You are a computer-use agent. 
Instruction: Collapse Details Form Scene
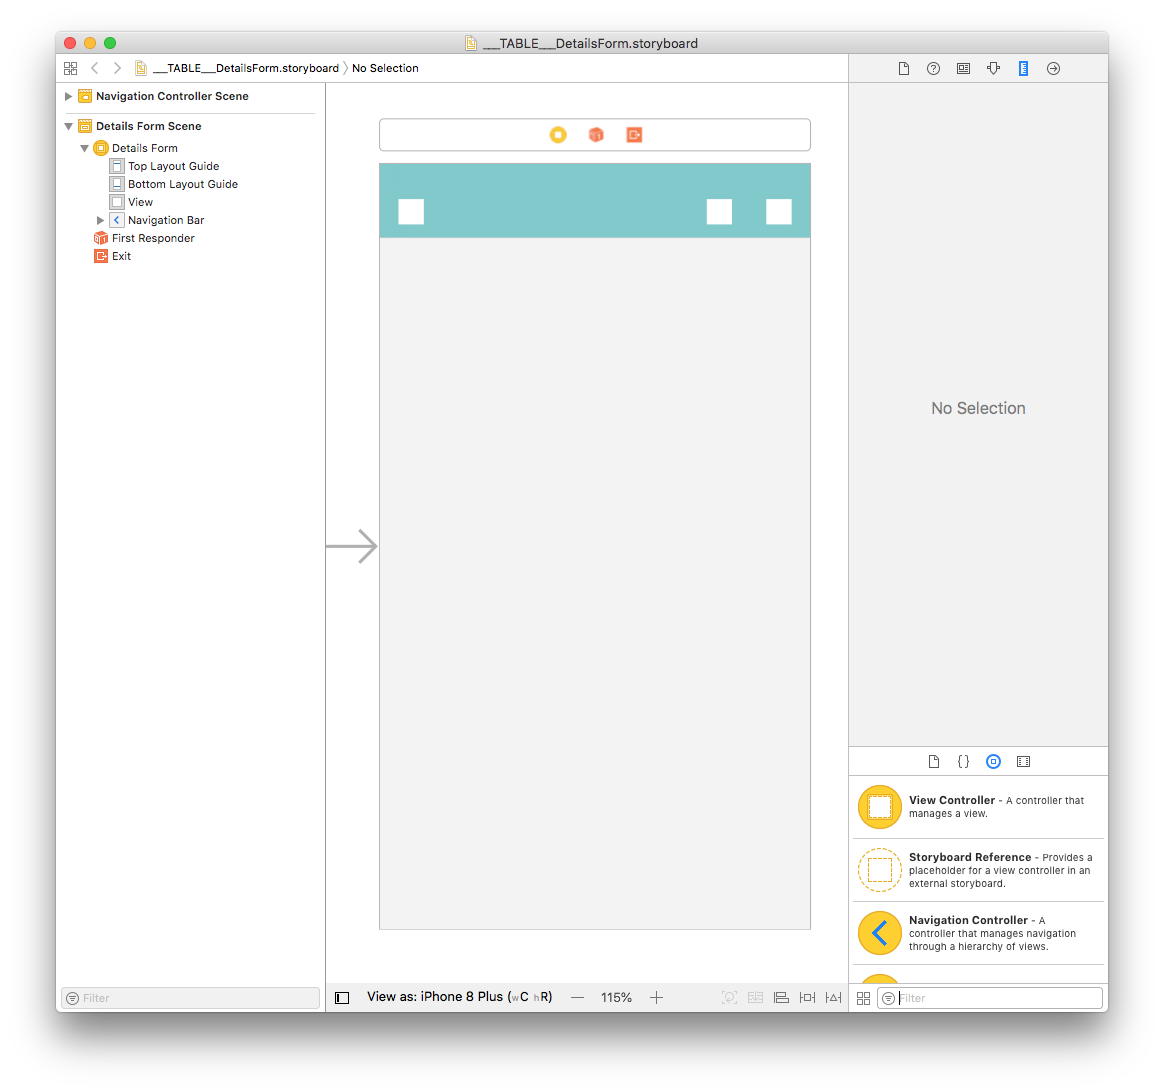point(68,126)
